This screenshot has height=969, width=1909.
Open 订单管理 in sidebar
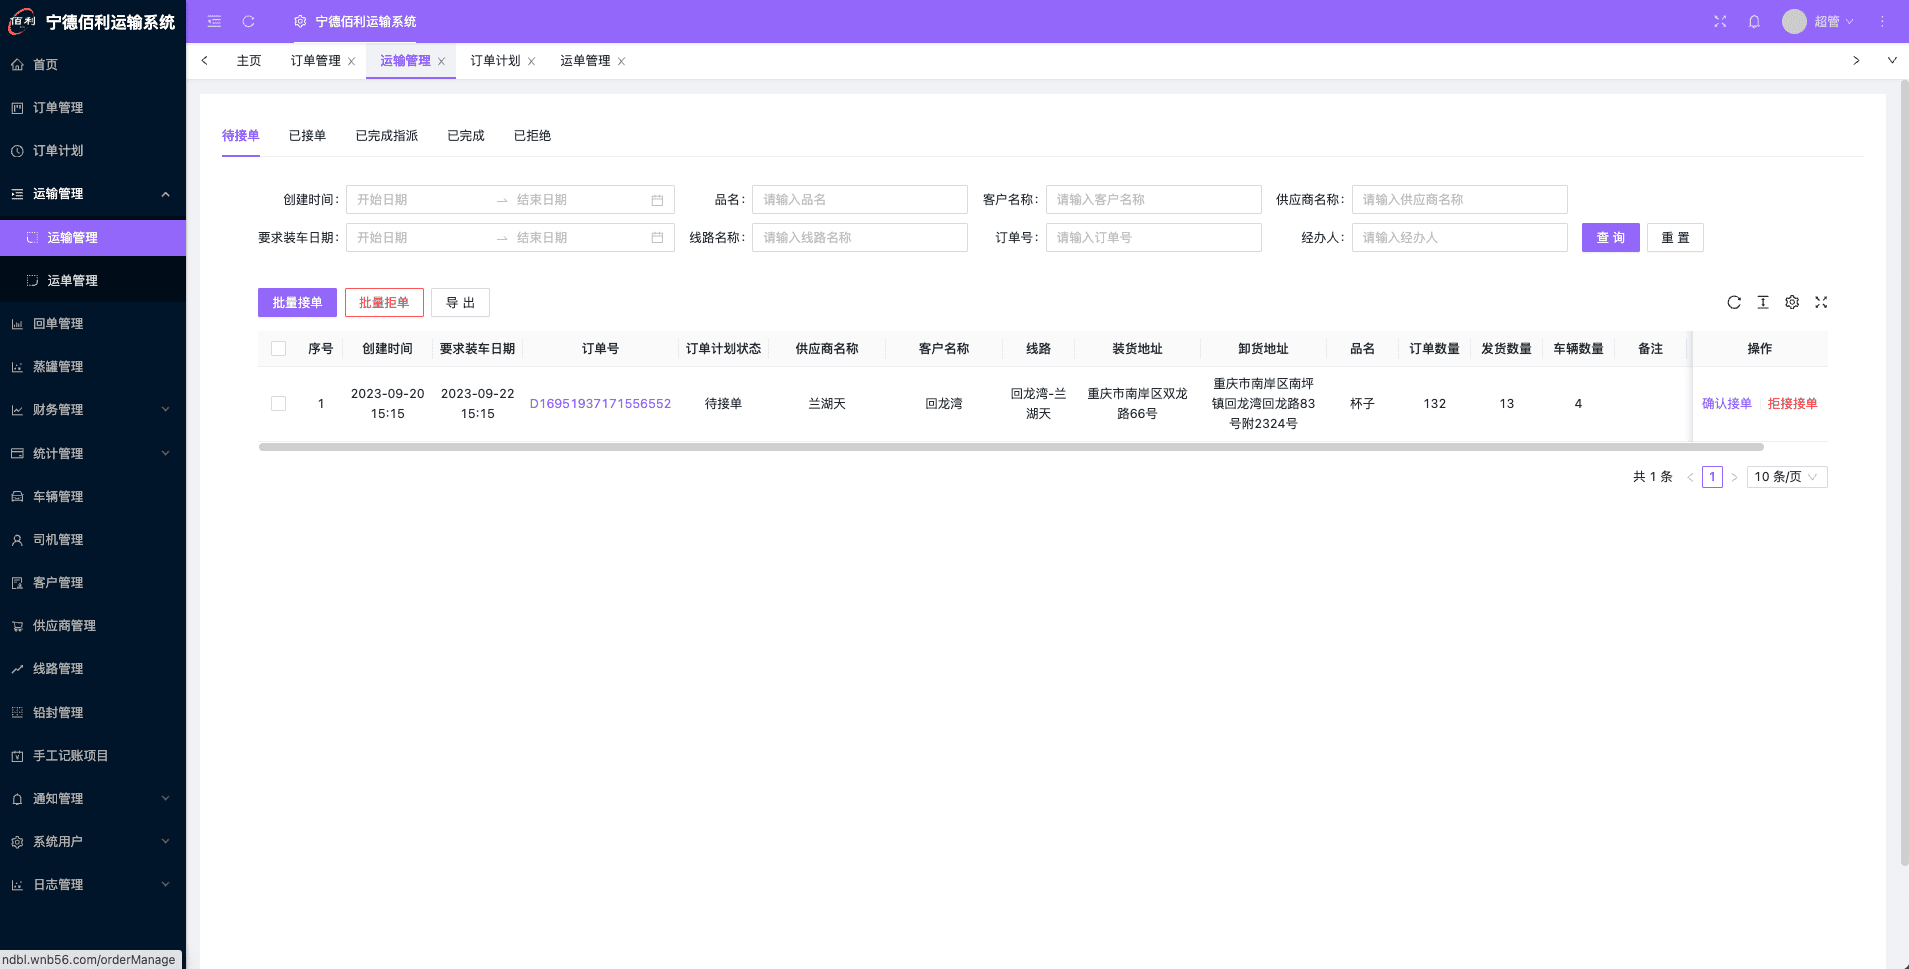click(x=93, y=107)
